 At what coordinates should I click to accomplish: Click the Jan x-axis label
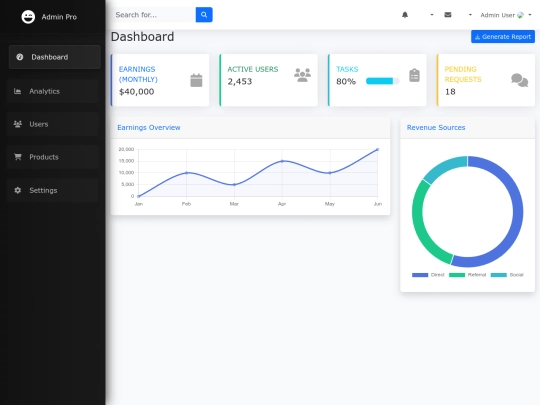[138, 204]
